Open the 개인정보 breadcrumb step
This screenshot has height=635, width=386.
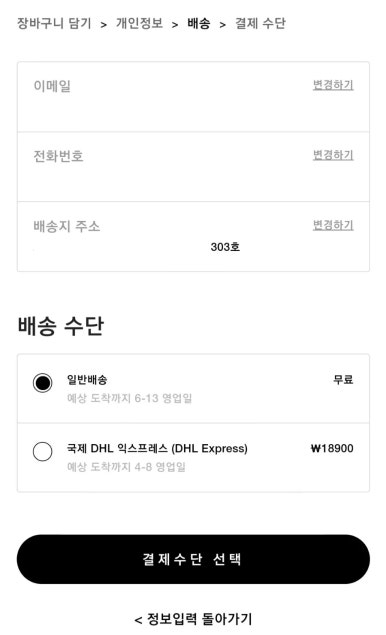[x=139, y=23]
